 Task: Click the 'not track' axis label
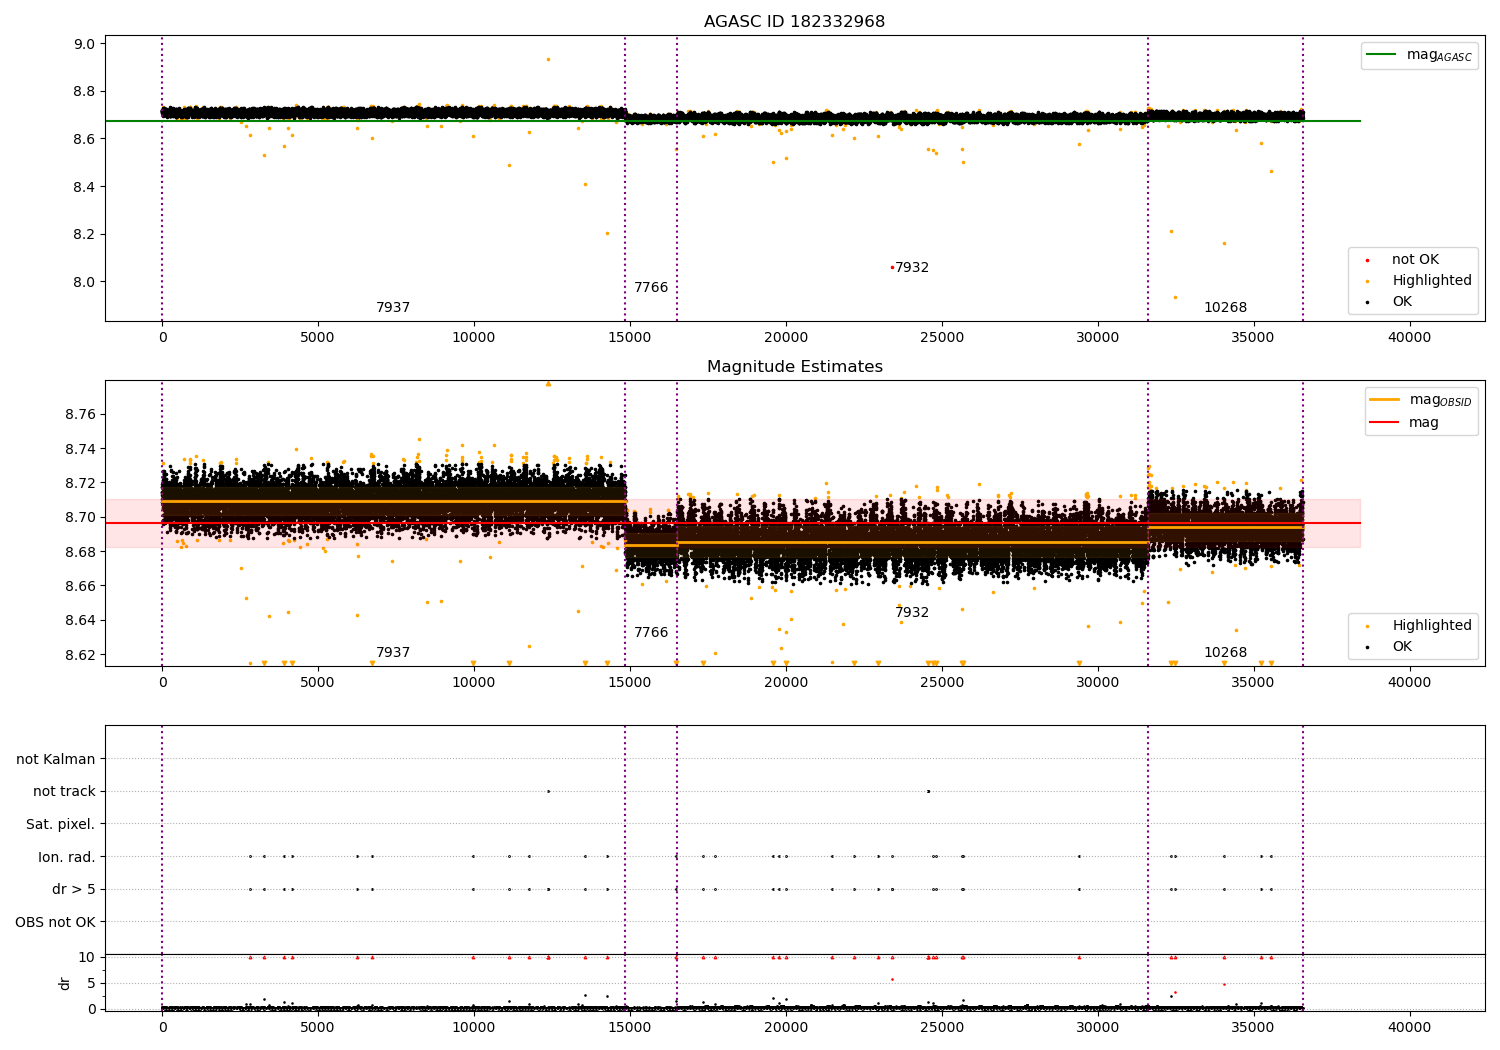64,791
